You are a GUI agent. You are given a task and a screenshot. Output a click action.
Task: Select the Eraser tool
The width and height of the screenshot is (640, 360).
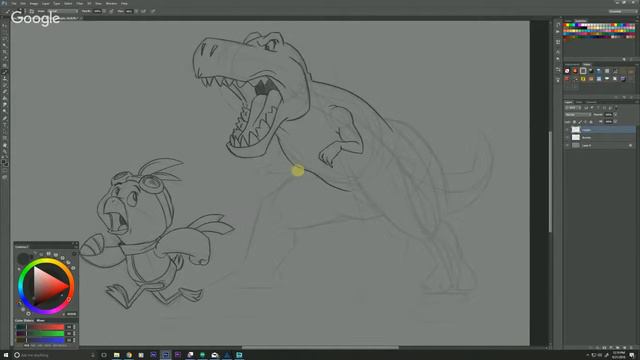pyautogui.click(x=5, y=91)
